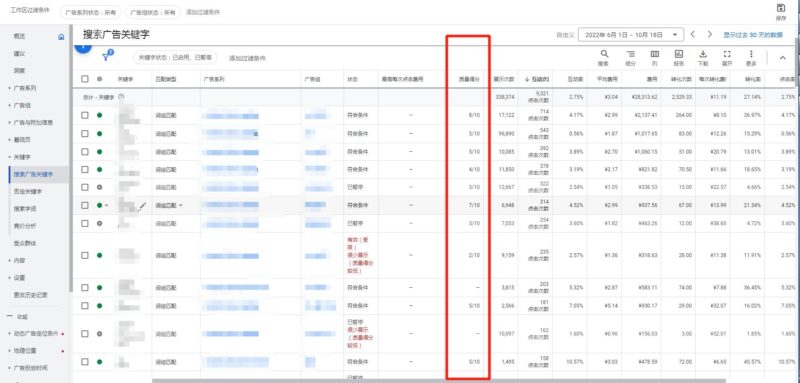Click the 展开 fullscreen icon

(727, 54)
